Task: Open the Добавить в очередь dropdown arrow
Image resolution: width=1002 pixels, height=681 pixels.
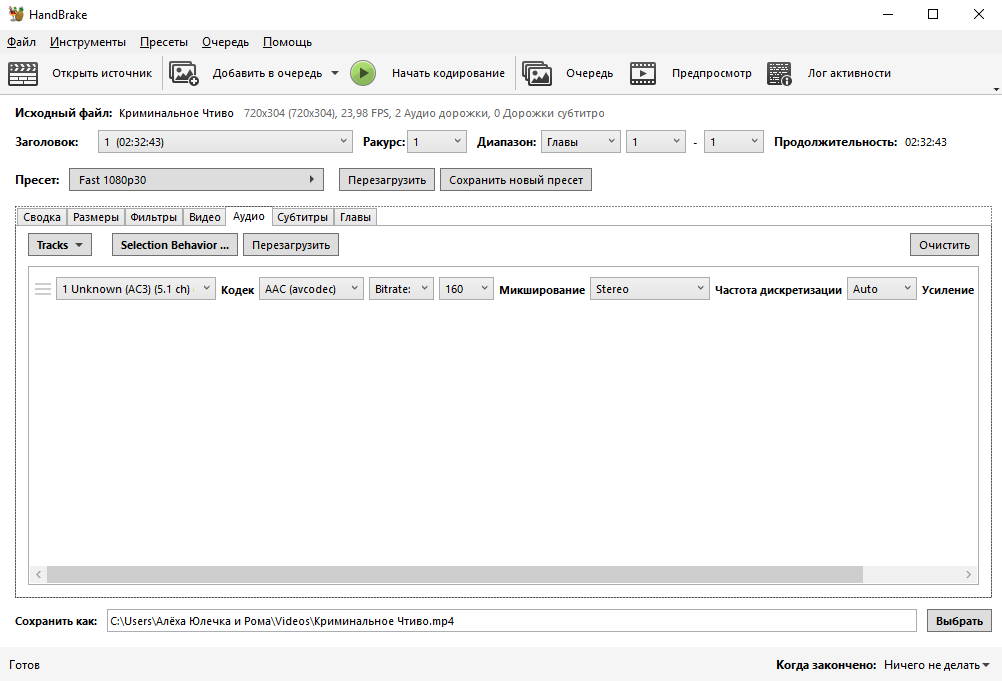Action: coord(335,73)
